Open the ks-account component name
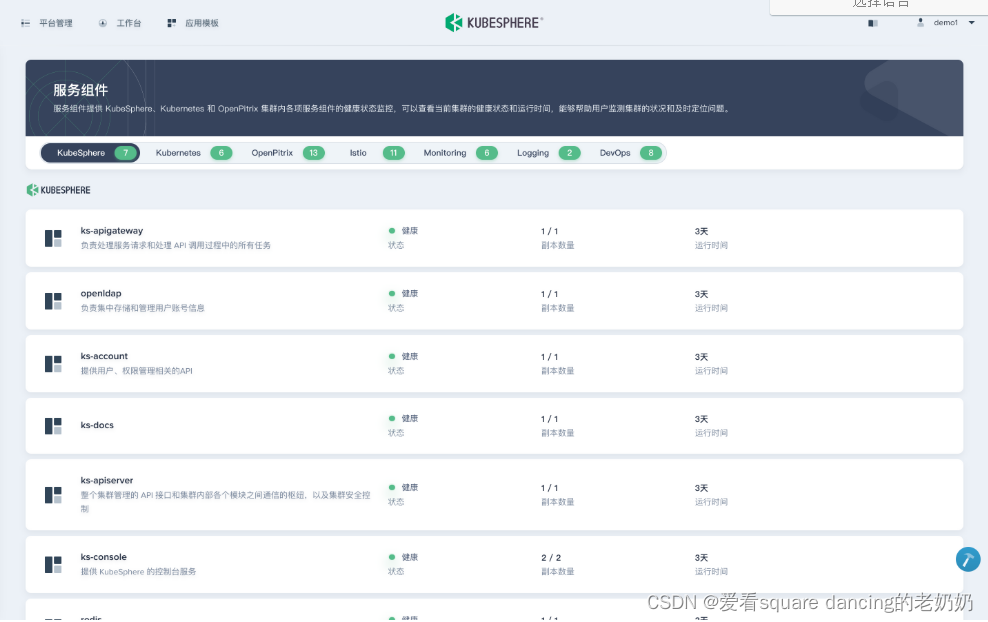The width and height of the screenshot is (988, 622). click(104, 356)
